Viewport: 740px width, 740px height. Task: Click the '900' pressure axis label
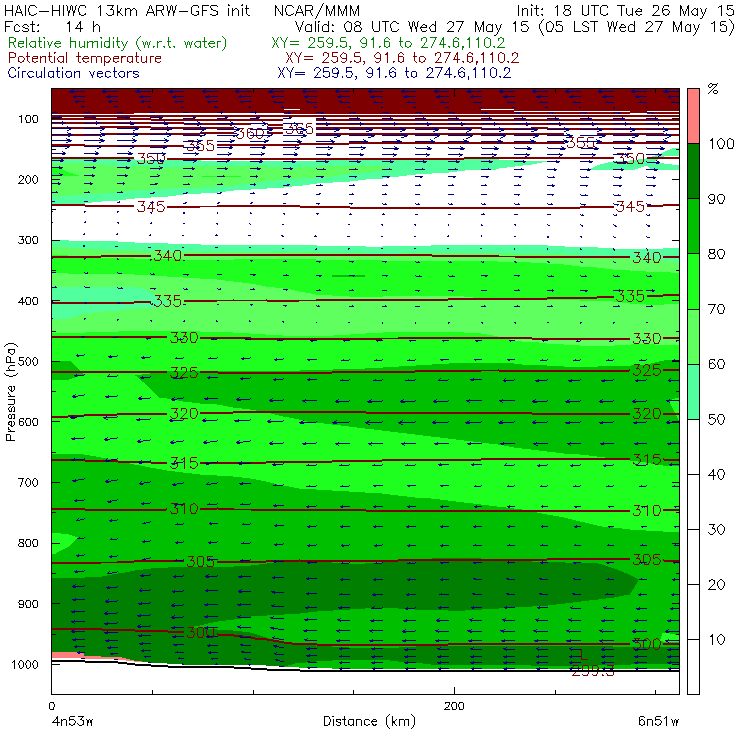point(28,604)
